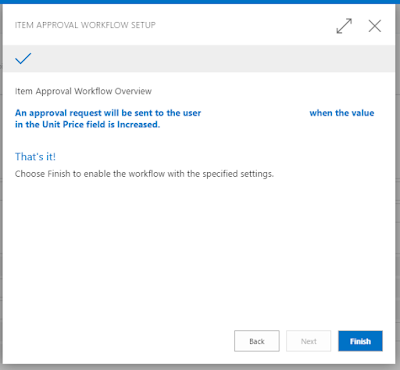Click the 'when the value' blue text
This screenshot has height=370, width=400.
pos(342,113)
